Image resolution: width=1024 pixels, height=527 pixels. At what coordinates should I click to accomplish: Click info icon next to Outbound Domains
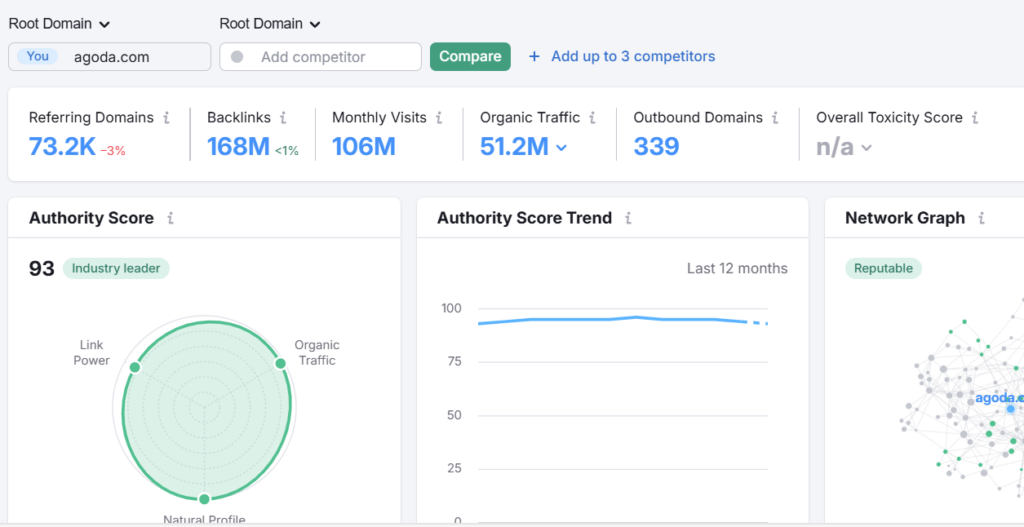775,118
